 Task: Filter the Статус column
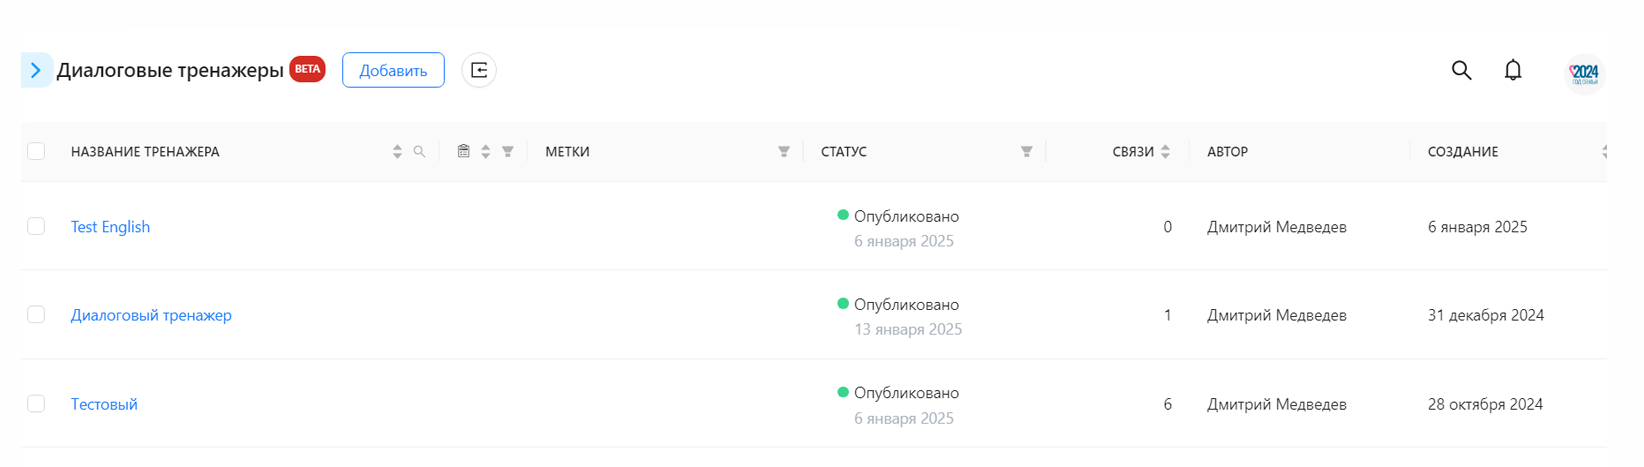pyautogui.click(x=1026, y=152)
